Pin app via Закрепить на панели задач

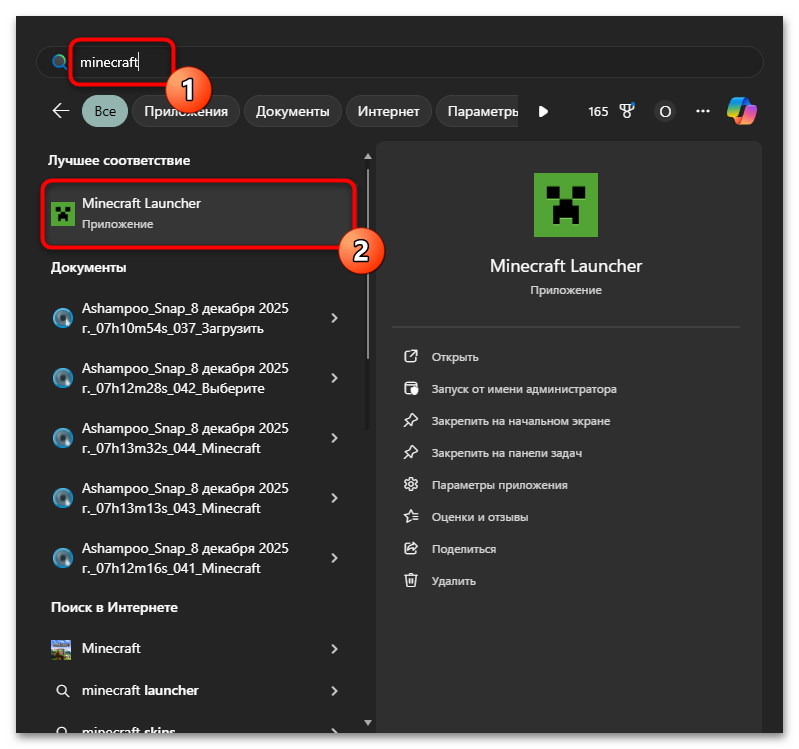pos(506,453)
